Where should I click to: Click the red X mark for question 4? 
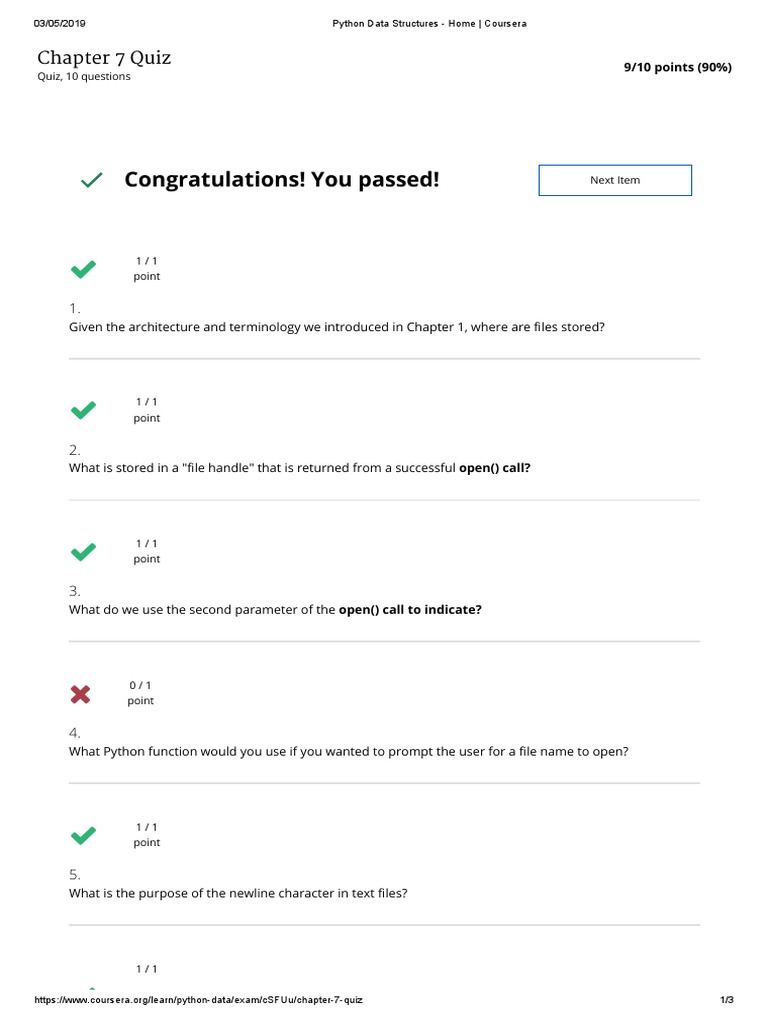[81, 693]
